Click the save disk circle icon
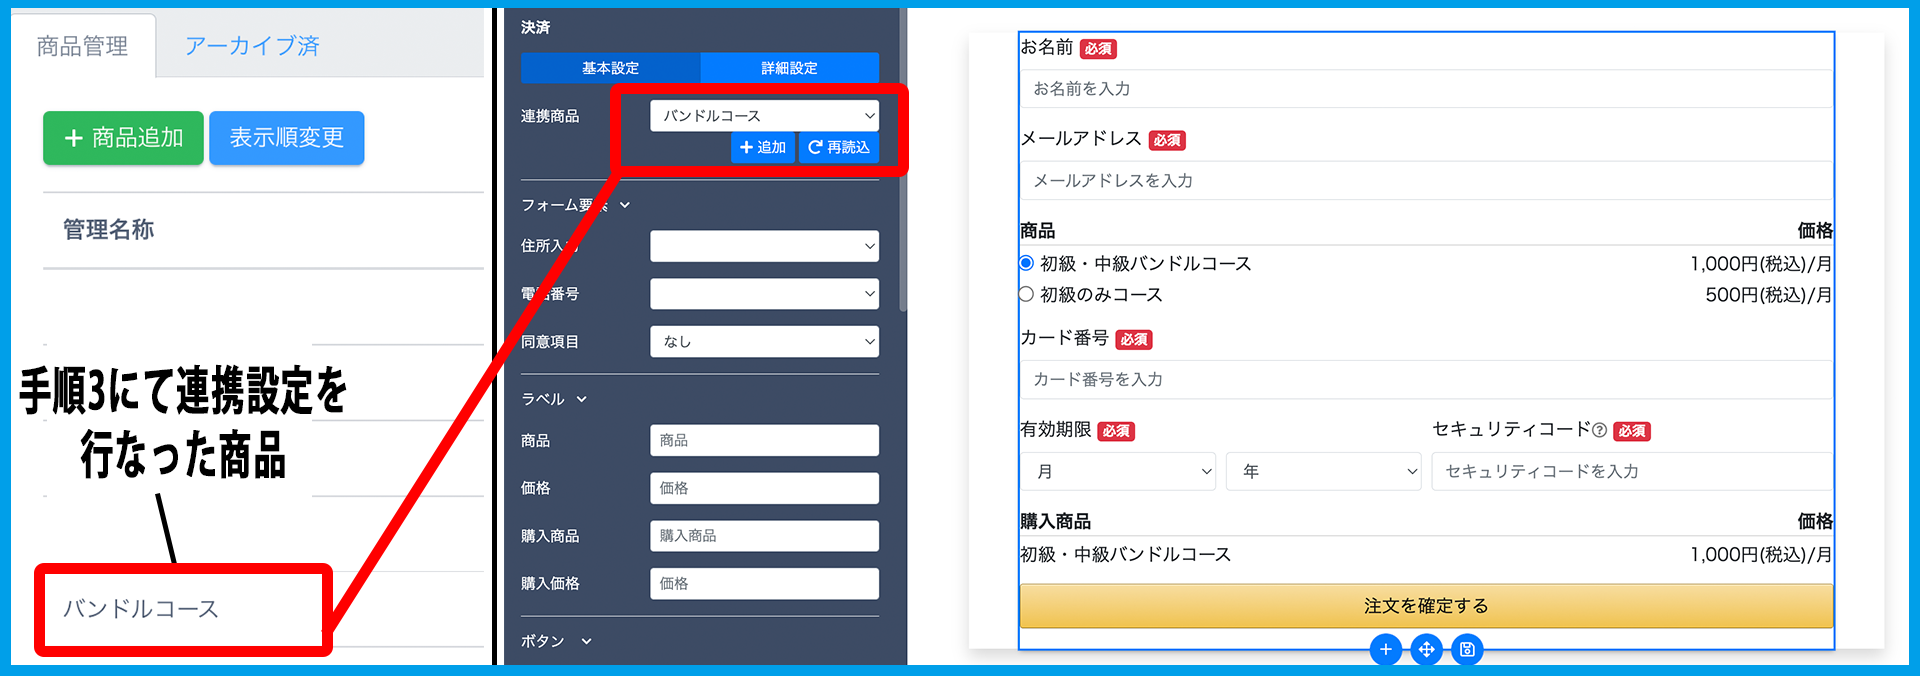The height and width of the screenshot is (676, 1920). point(1467,650)
